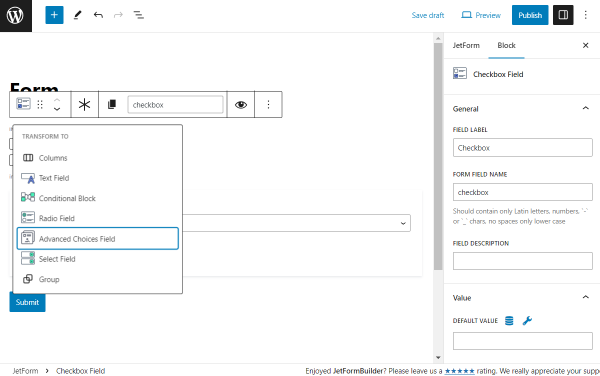600x376 pixels.
Task: Toggle the eye visibility icon in block toolbar
Action: tap(241, 104)
